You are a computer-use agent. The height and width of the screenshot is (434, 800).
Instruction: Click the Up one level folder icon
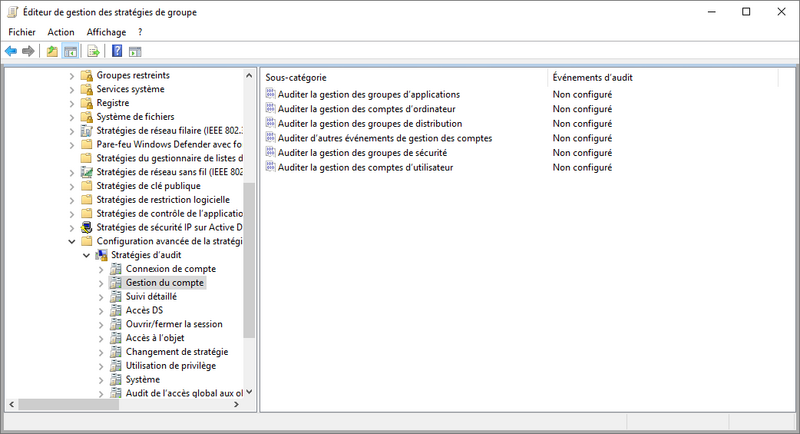coord(52,51)
